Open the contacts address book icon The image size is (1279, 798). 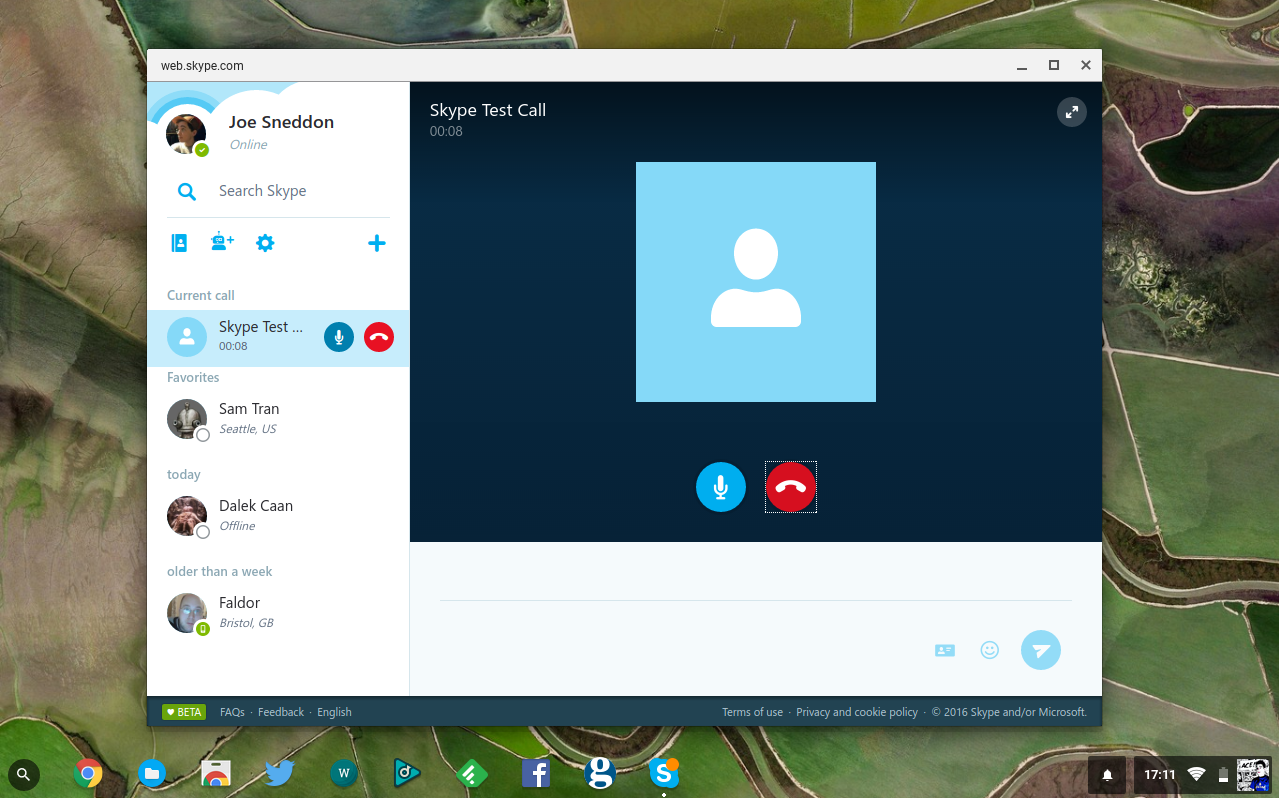coord(179,243)
